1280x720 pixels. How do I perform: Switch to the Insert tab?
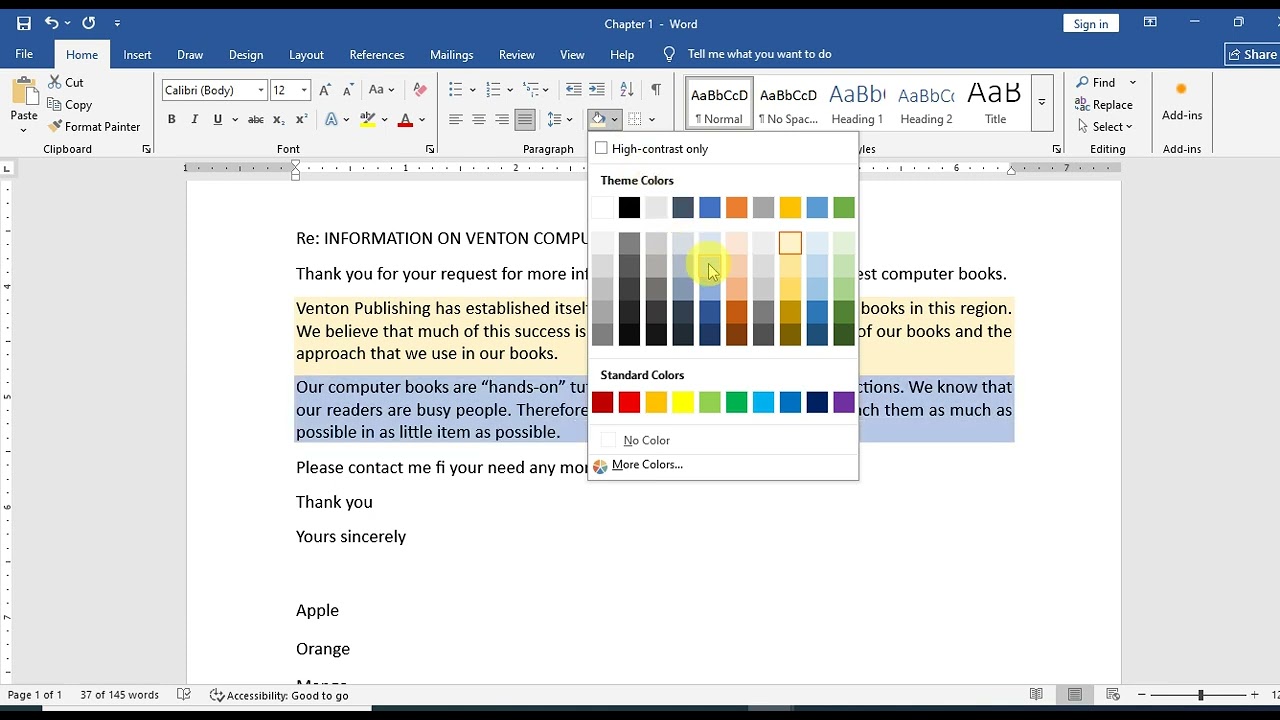coord(137,54)
